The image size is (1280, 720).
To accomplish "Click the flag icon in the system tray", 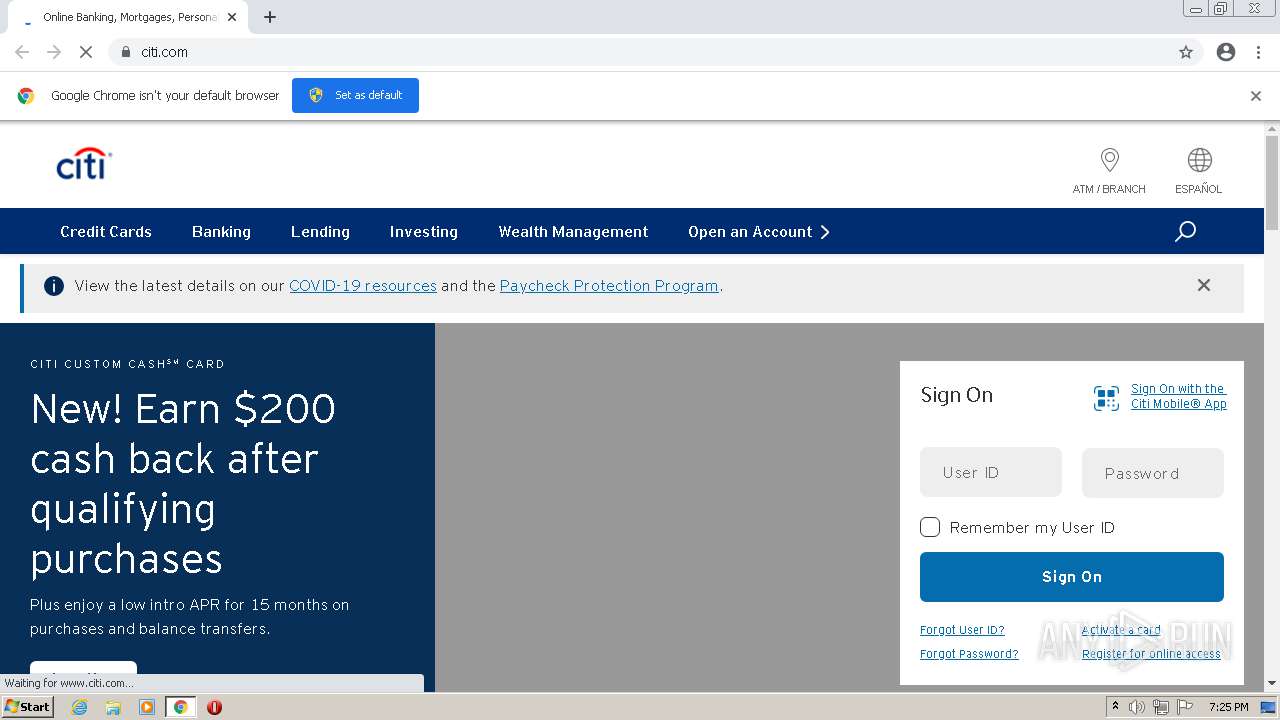I will click(x=1186, y=707).
